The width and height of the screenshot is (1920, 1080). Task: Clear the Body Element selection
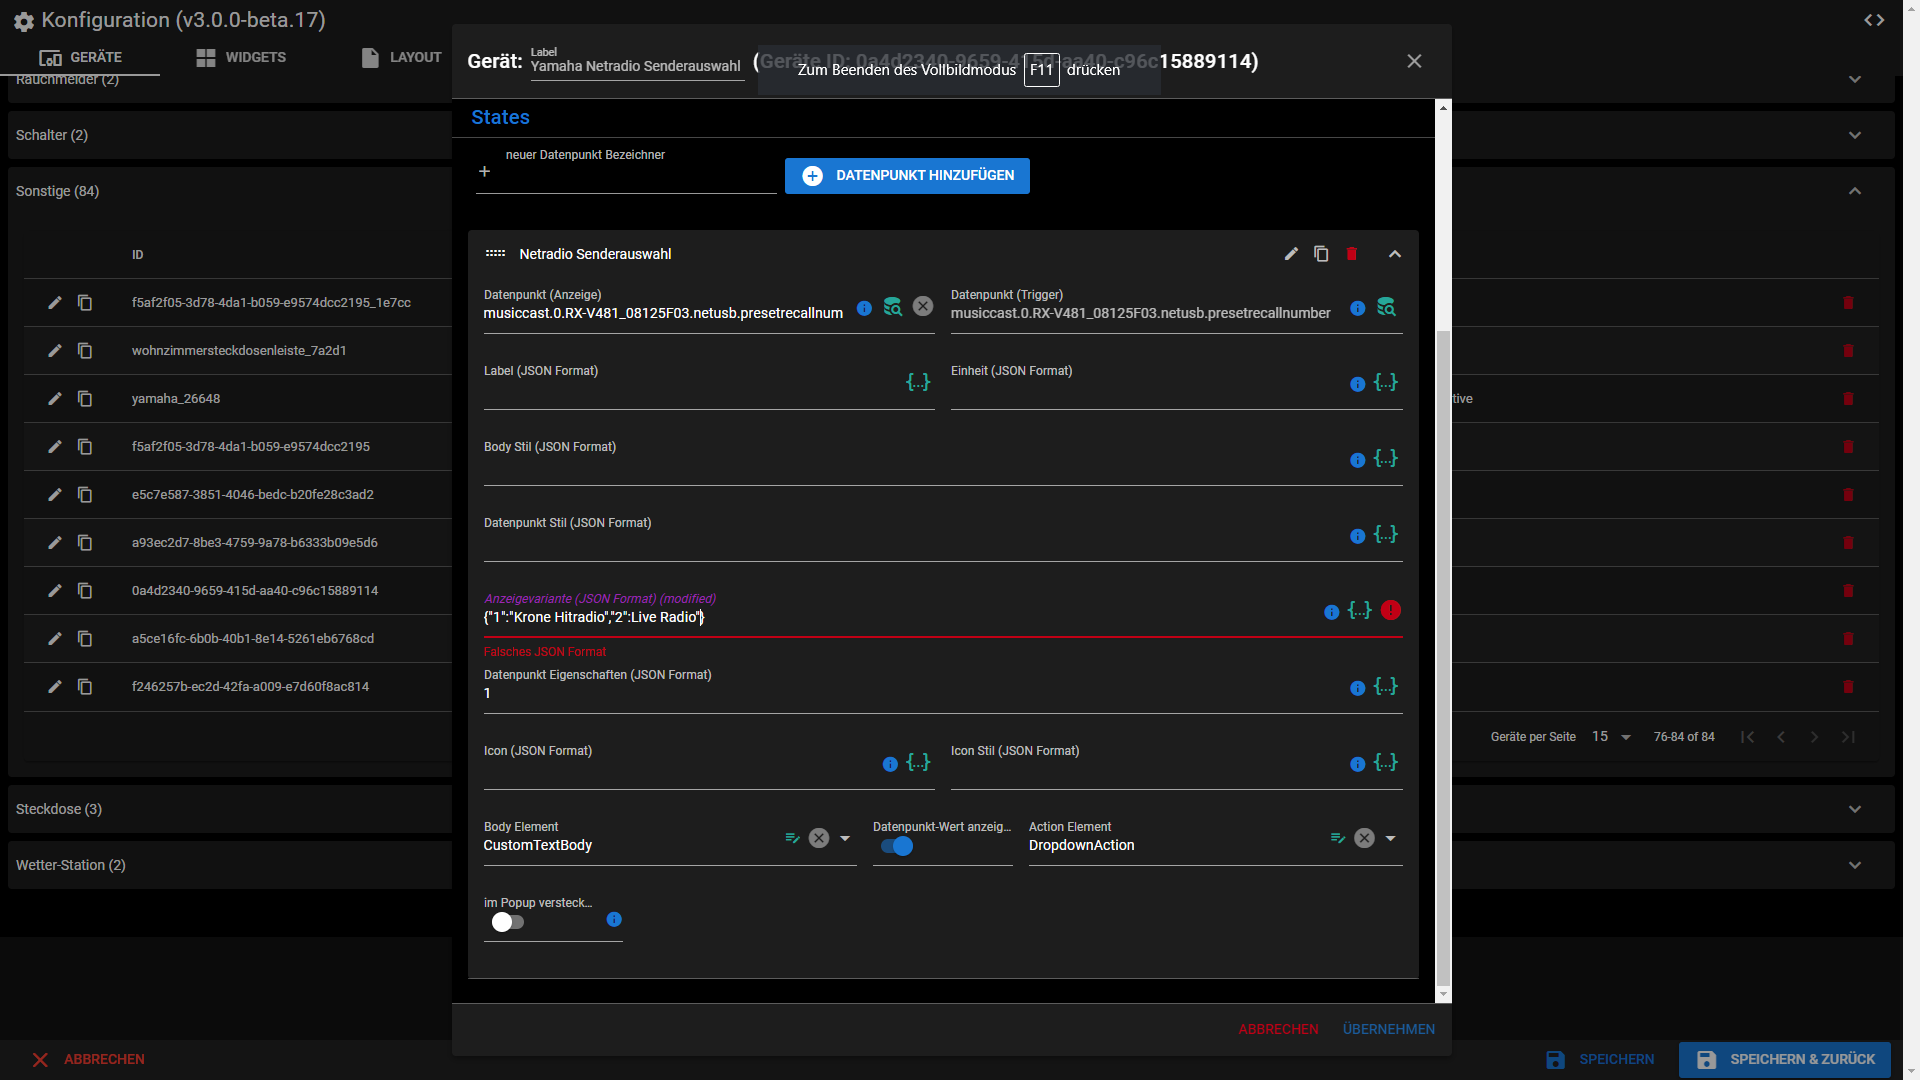tap(819, 838)
